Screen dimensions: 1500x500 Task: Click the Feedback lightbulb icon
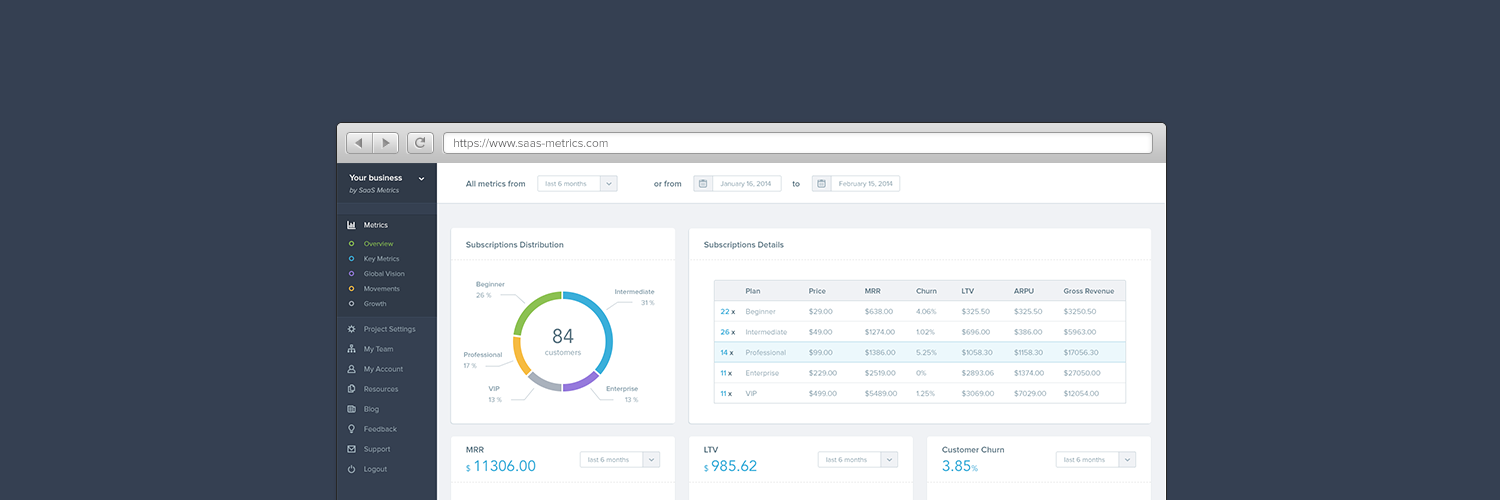pyautogui.click(x=351, y=429)
